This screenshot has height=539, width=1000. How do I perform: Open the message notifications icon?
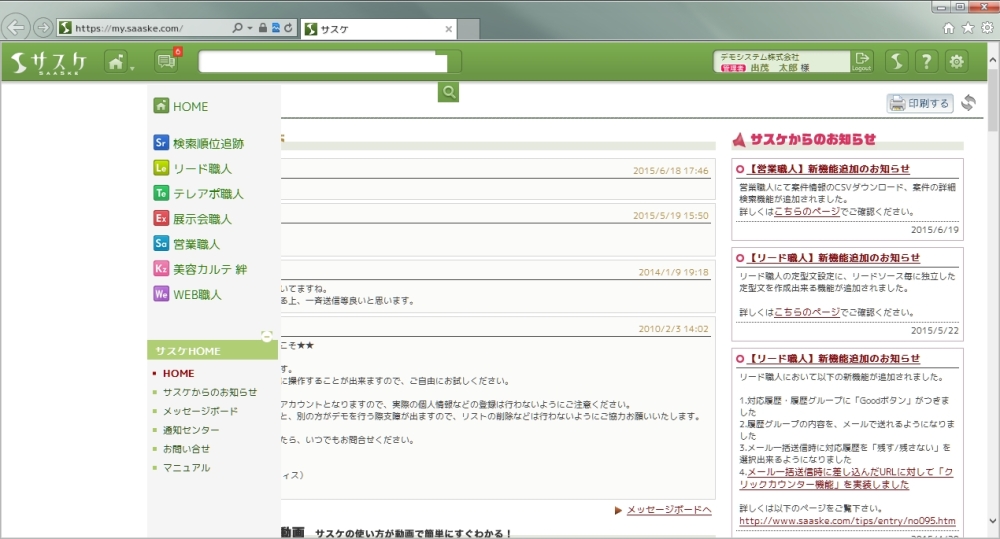pos(166,62)
